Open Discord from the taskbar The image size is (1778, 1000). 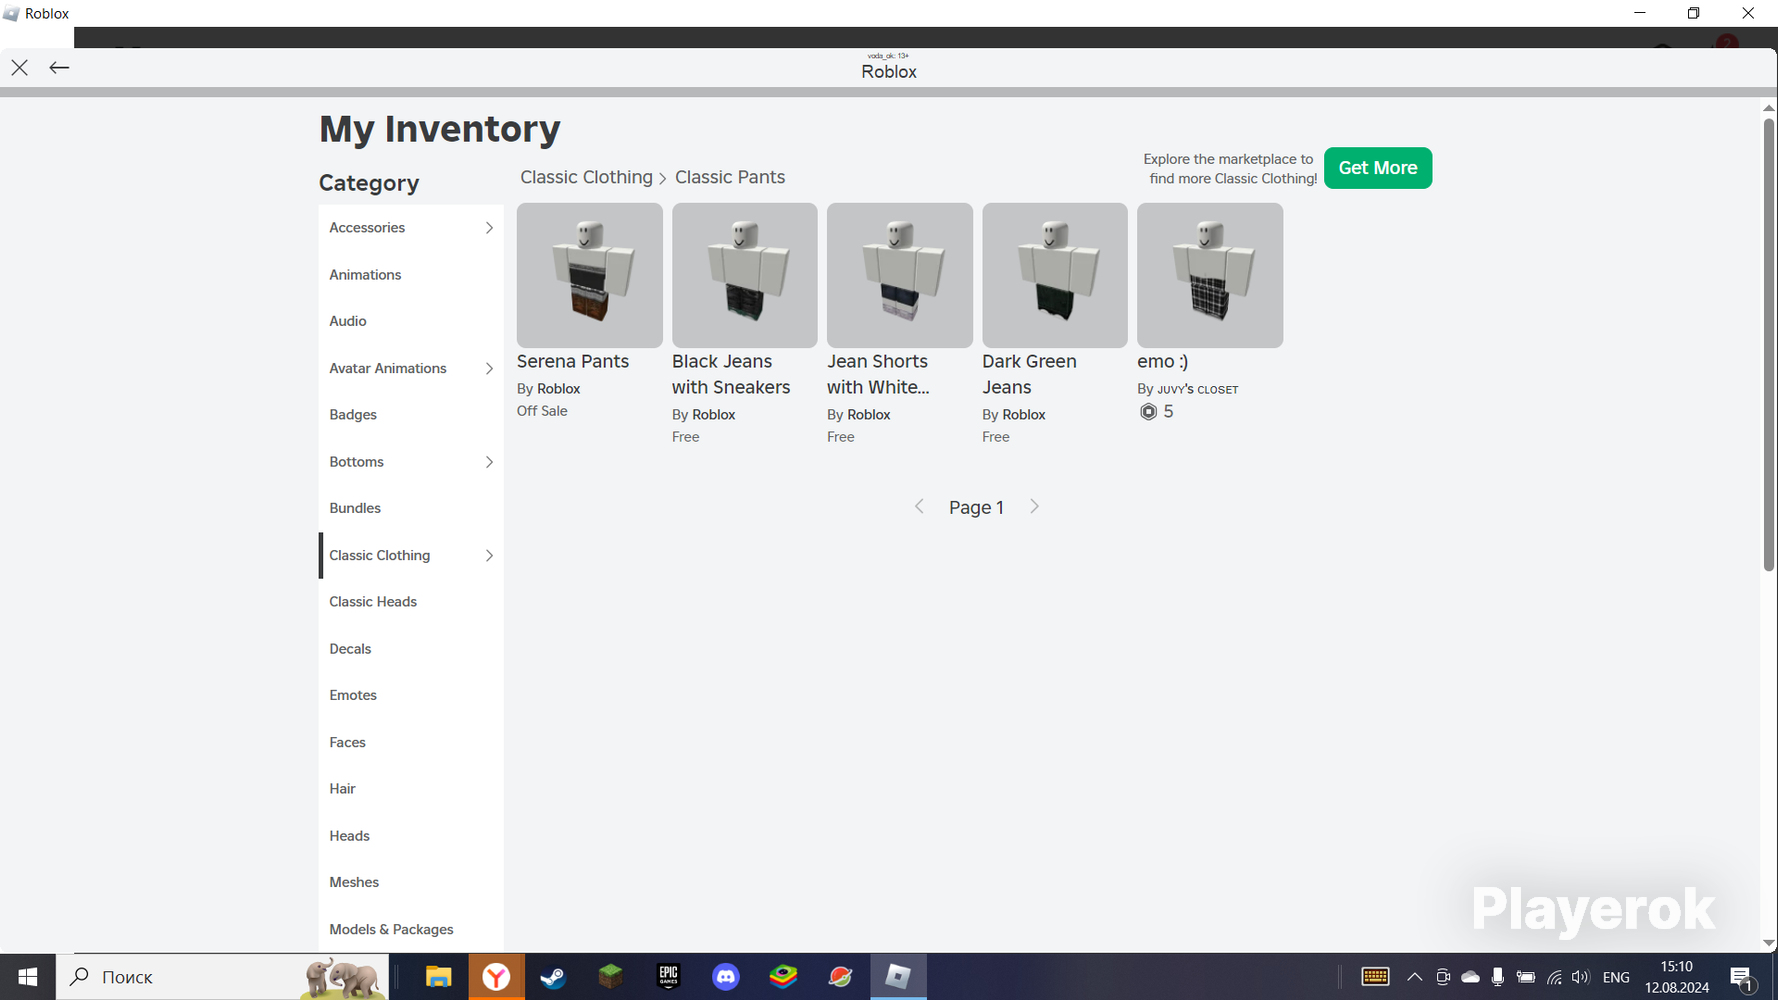tap(726, 977)
